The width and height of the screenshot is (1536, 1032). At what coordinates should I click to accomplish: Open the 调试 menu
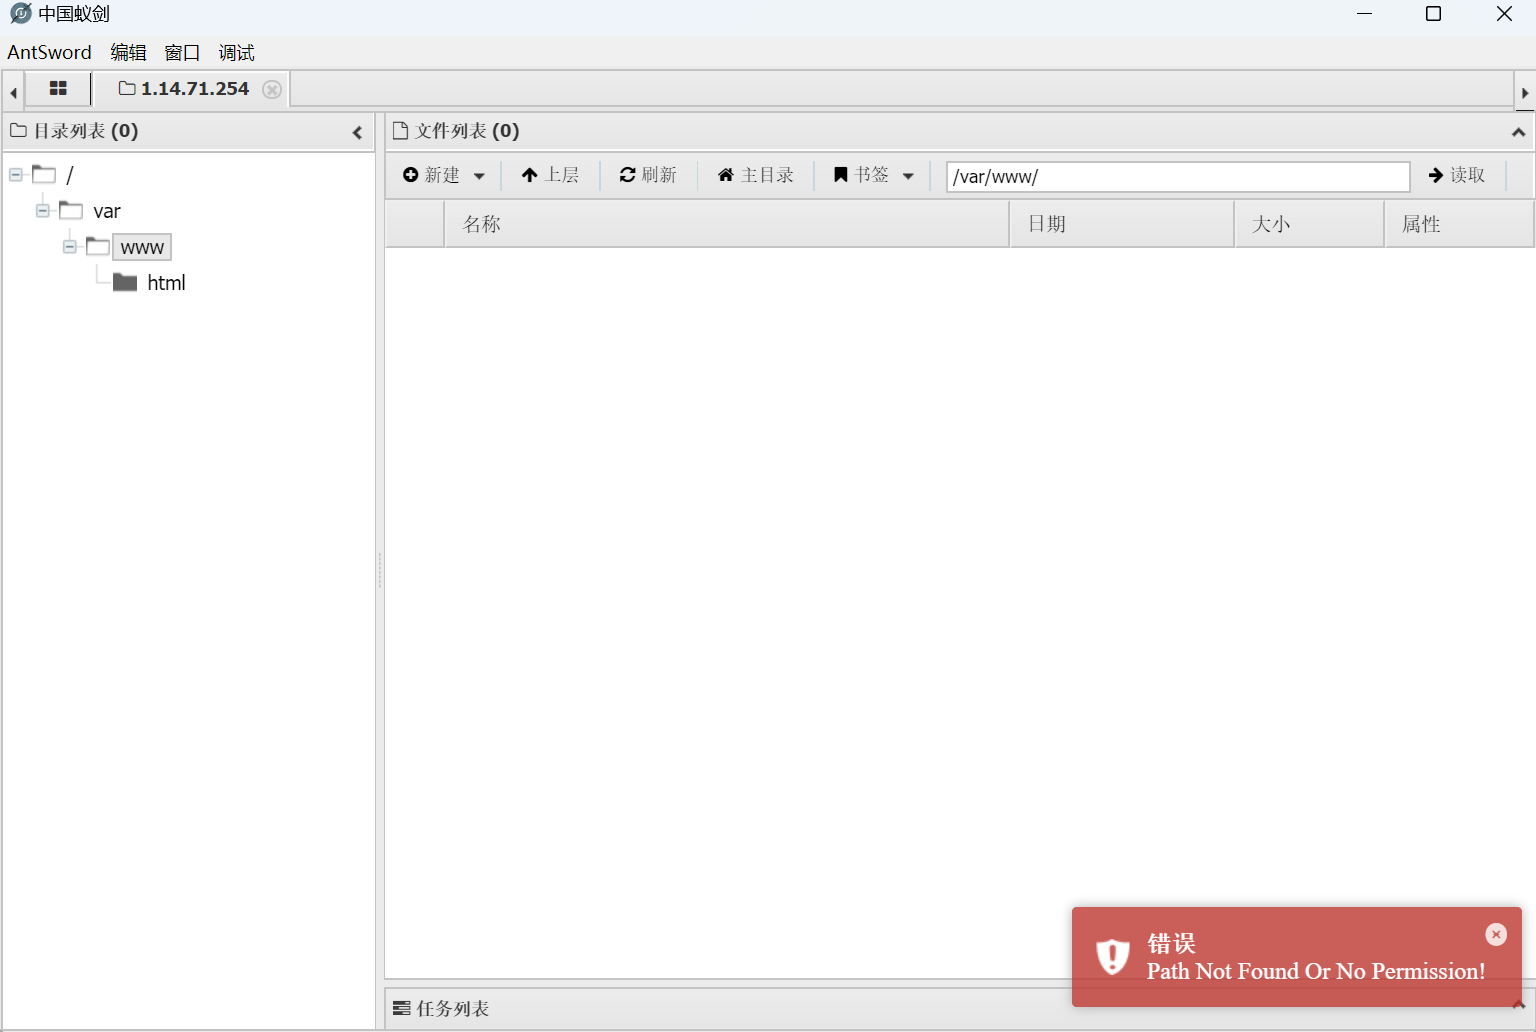(x=236, y=52)
